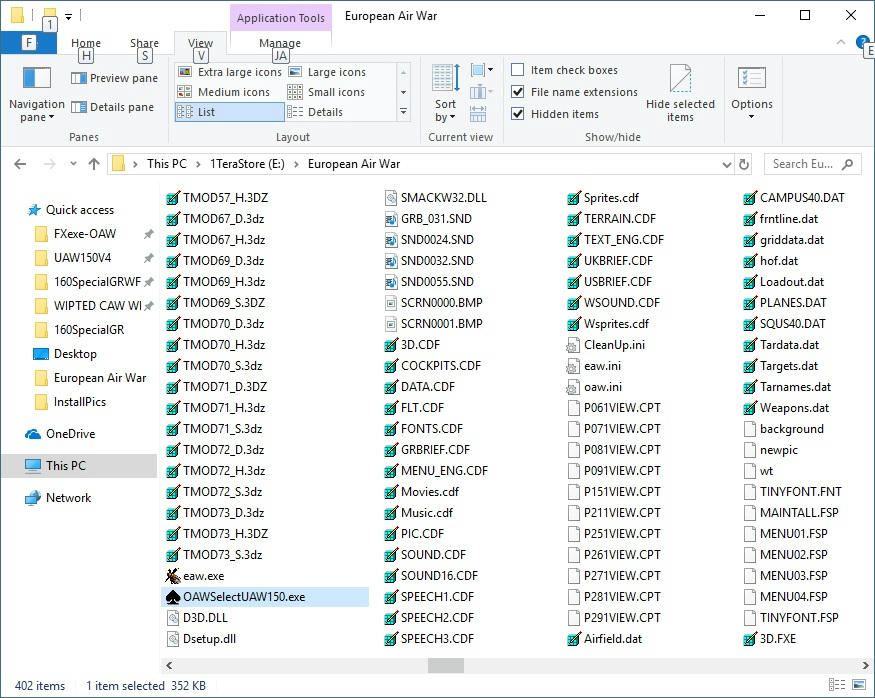
Task: Select the CAMPUS40.DAT file icon
Action: tap(750, 198)
